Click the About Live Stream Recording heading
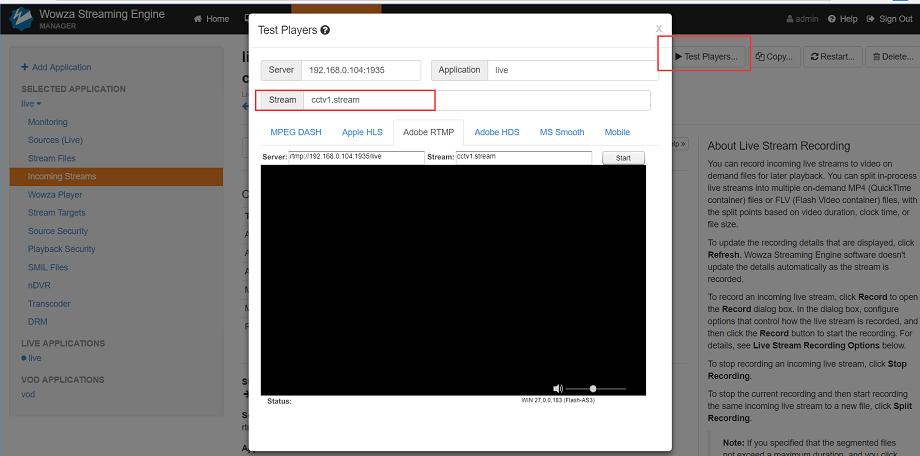Image resolution: width=920 pixels, height=456 pixels. point(779,146)
